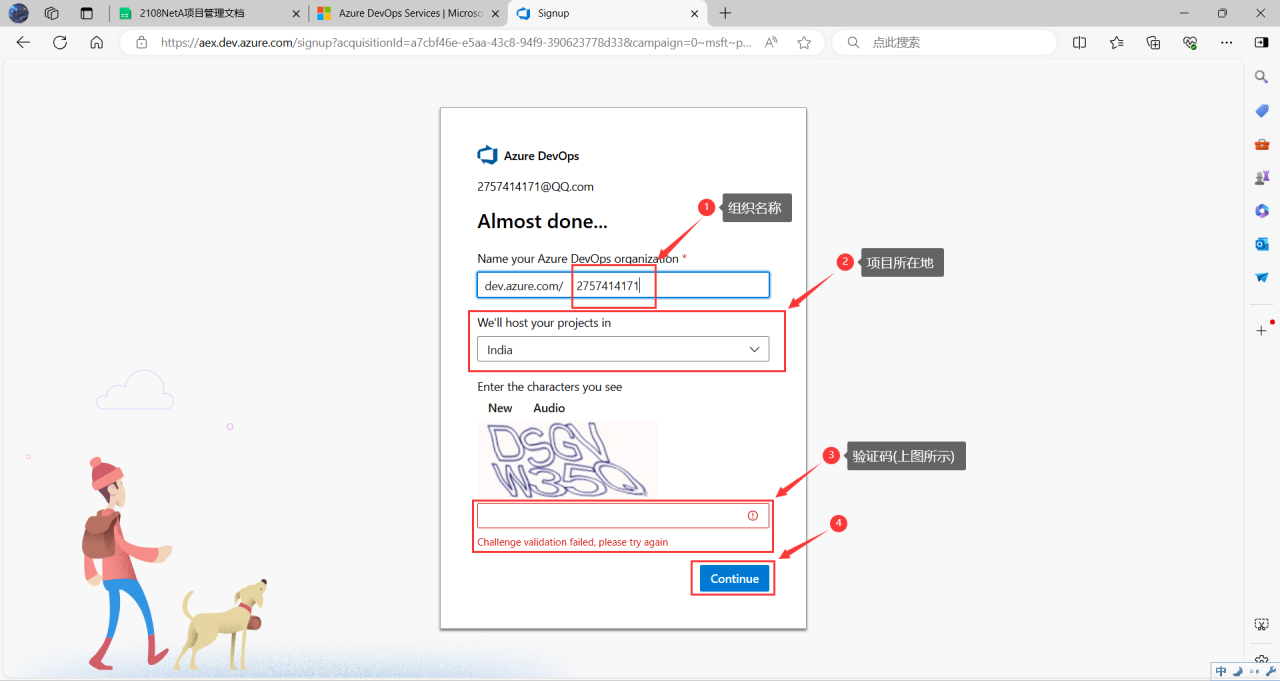Open Edge settings and more menu
Screen dimensions: 1280x681
pos(1227,42)
